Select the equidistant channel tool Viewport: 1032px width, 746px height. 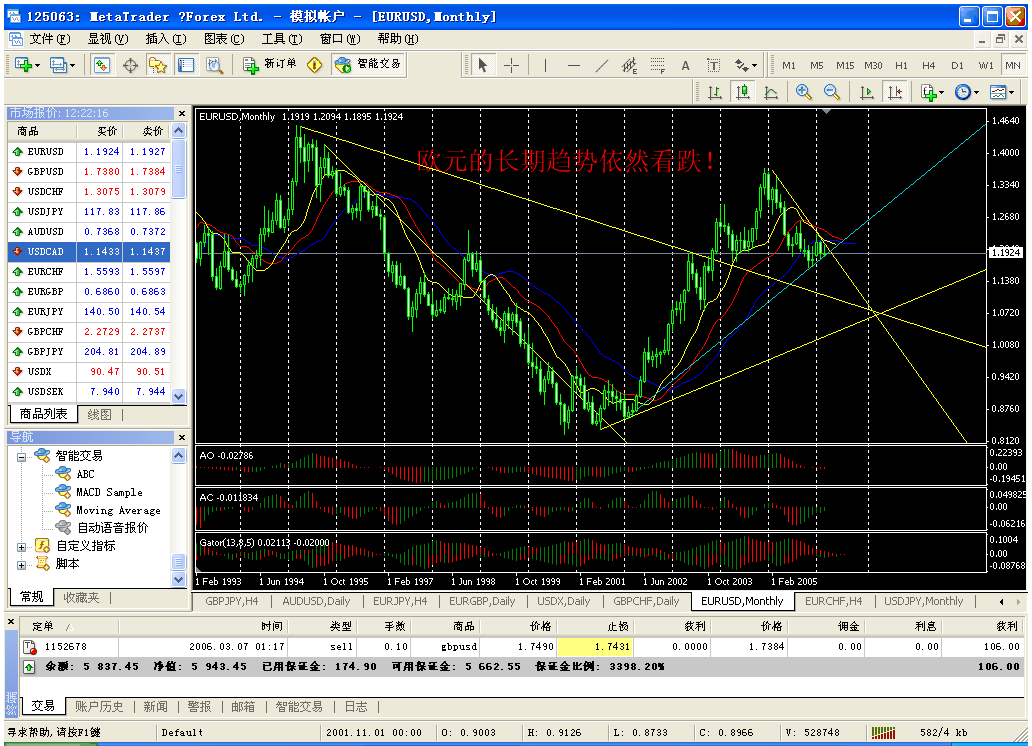pos(629,65)
